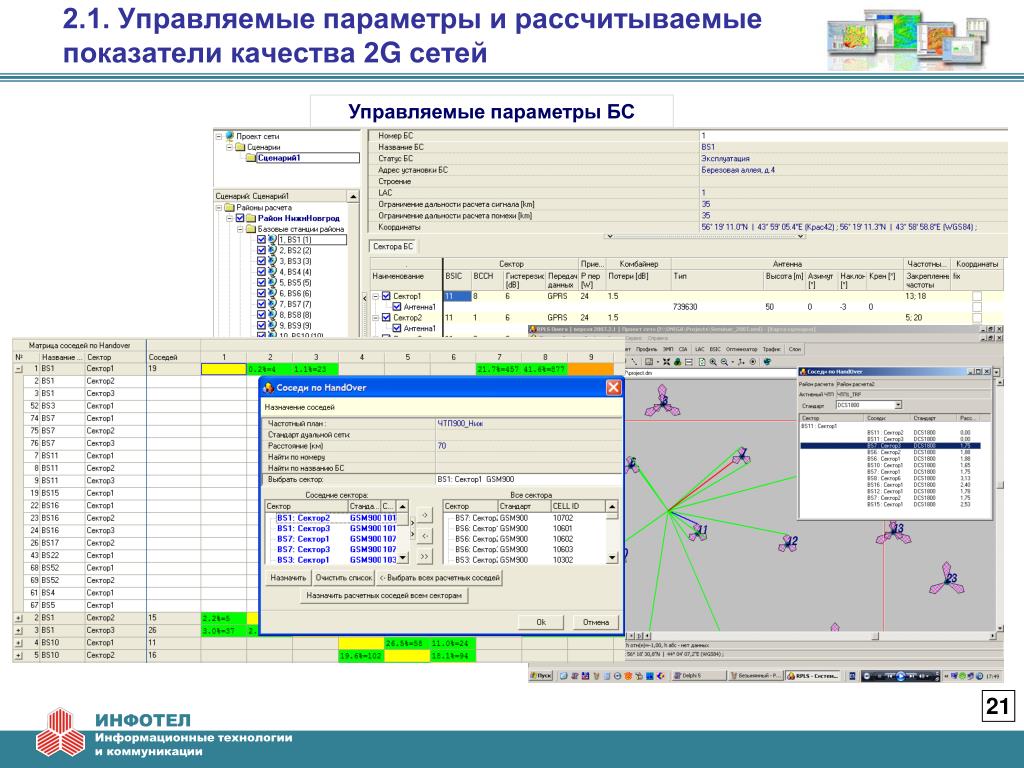1024x768 pixels.
Task: Switch to Delphi 6 taskbar button
Action: click(x=699, y=676)
